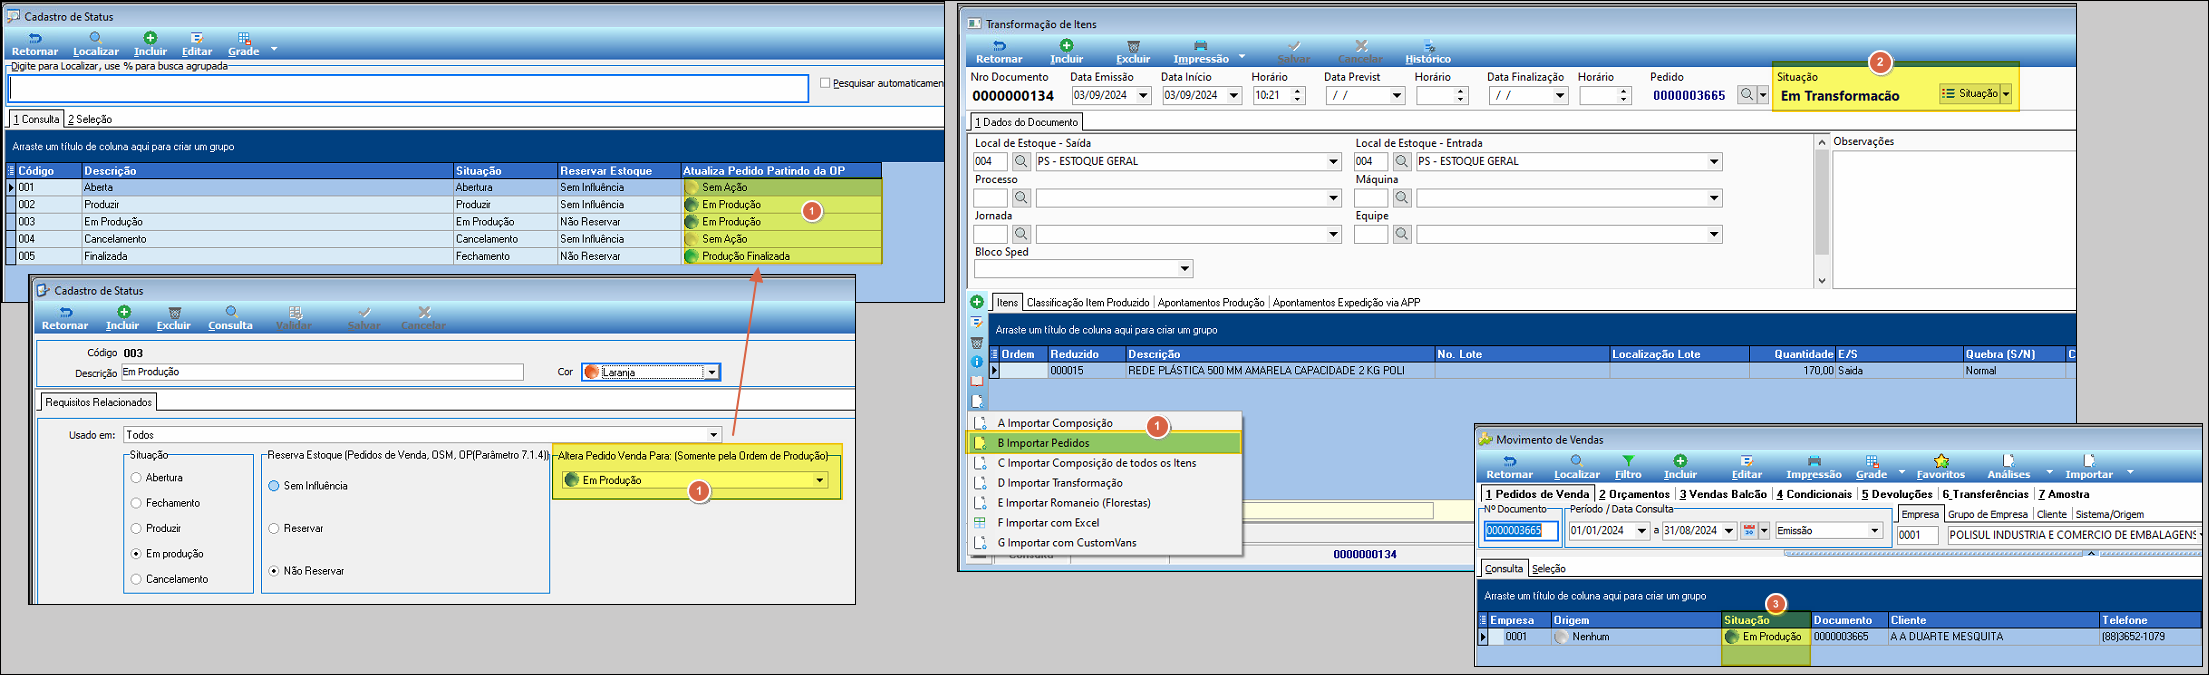This screenshot has width=2209, height=675.
Task: Click the Nº Documento input field
Action: (1520, 531)
